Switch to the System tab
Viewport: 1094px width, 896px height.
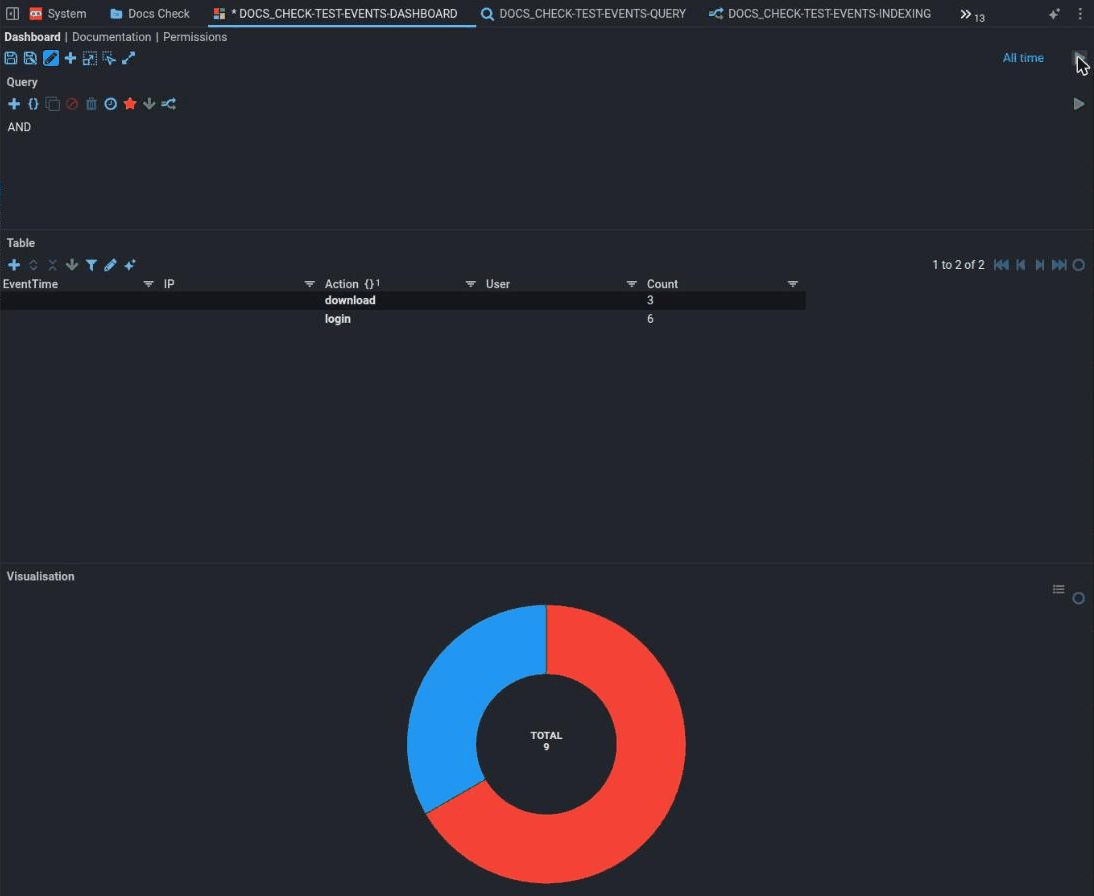(59, 14)
